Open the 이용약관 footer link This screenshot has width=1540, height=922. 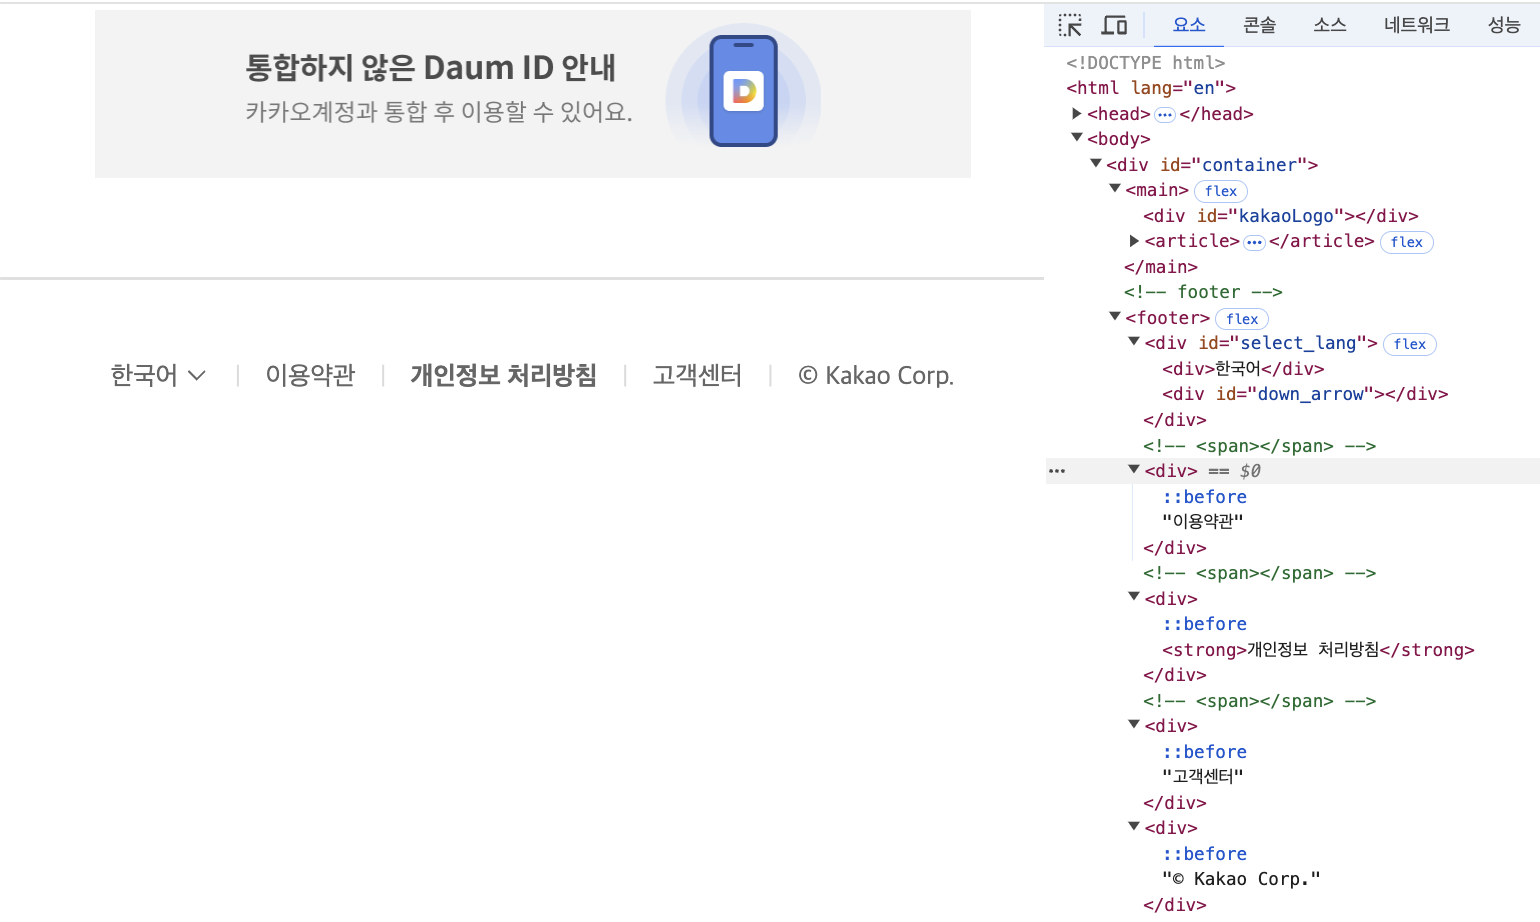tap(310, 376)
